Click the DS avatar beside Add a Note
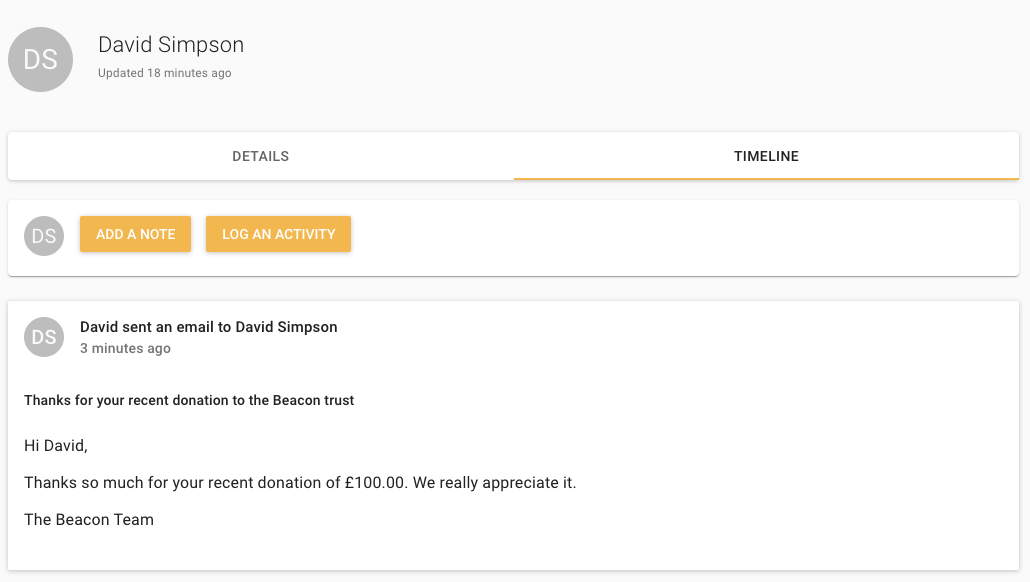This screenshot has width=1030, height=582. 44,236
